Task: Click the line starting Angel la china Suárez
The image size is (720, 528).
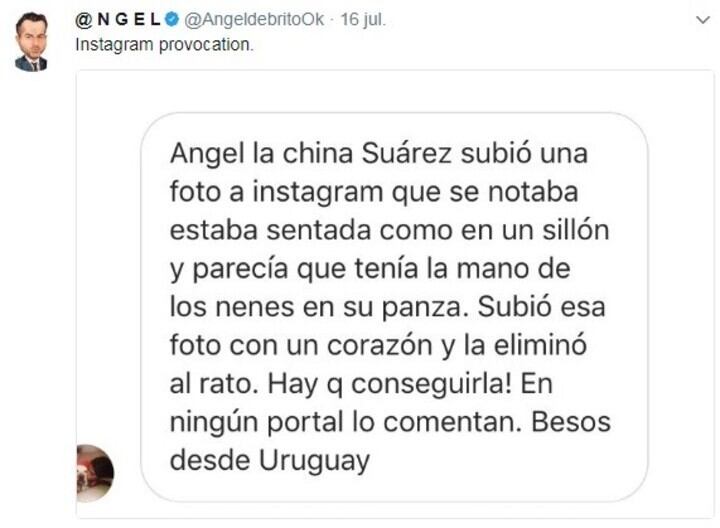Action: [x=379, y=154]
